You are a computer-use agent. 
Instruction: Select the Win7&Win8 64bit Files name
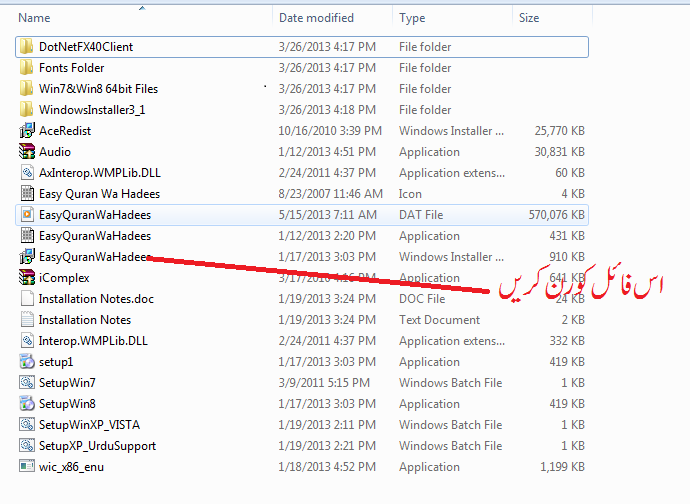98,88
